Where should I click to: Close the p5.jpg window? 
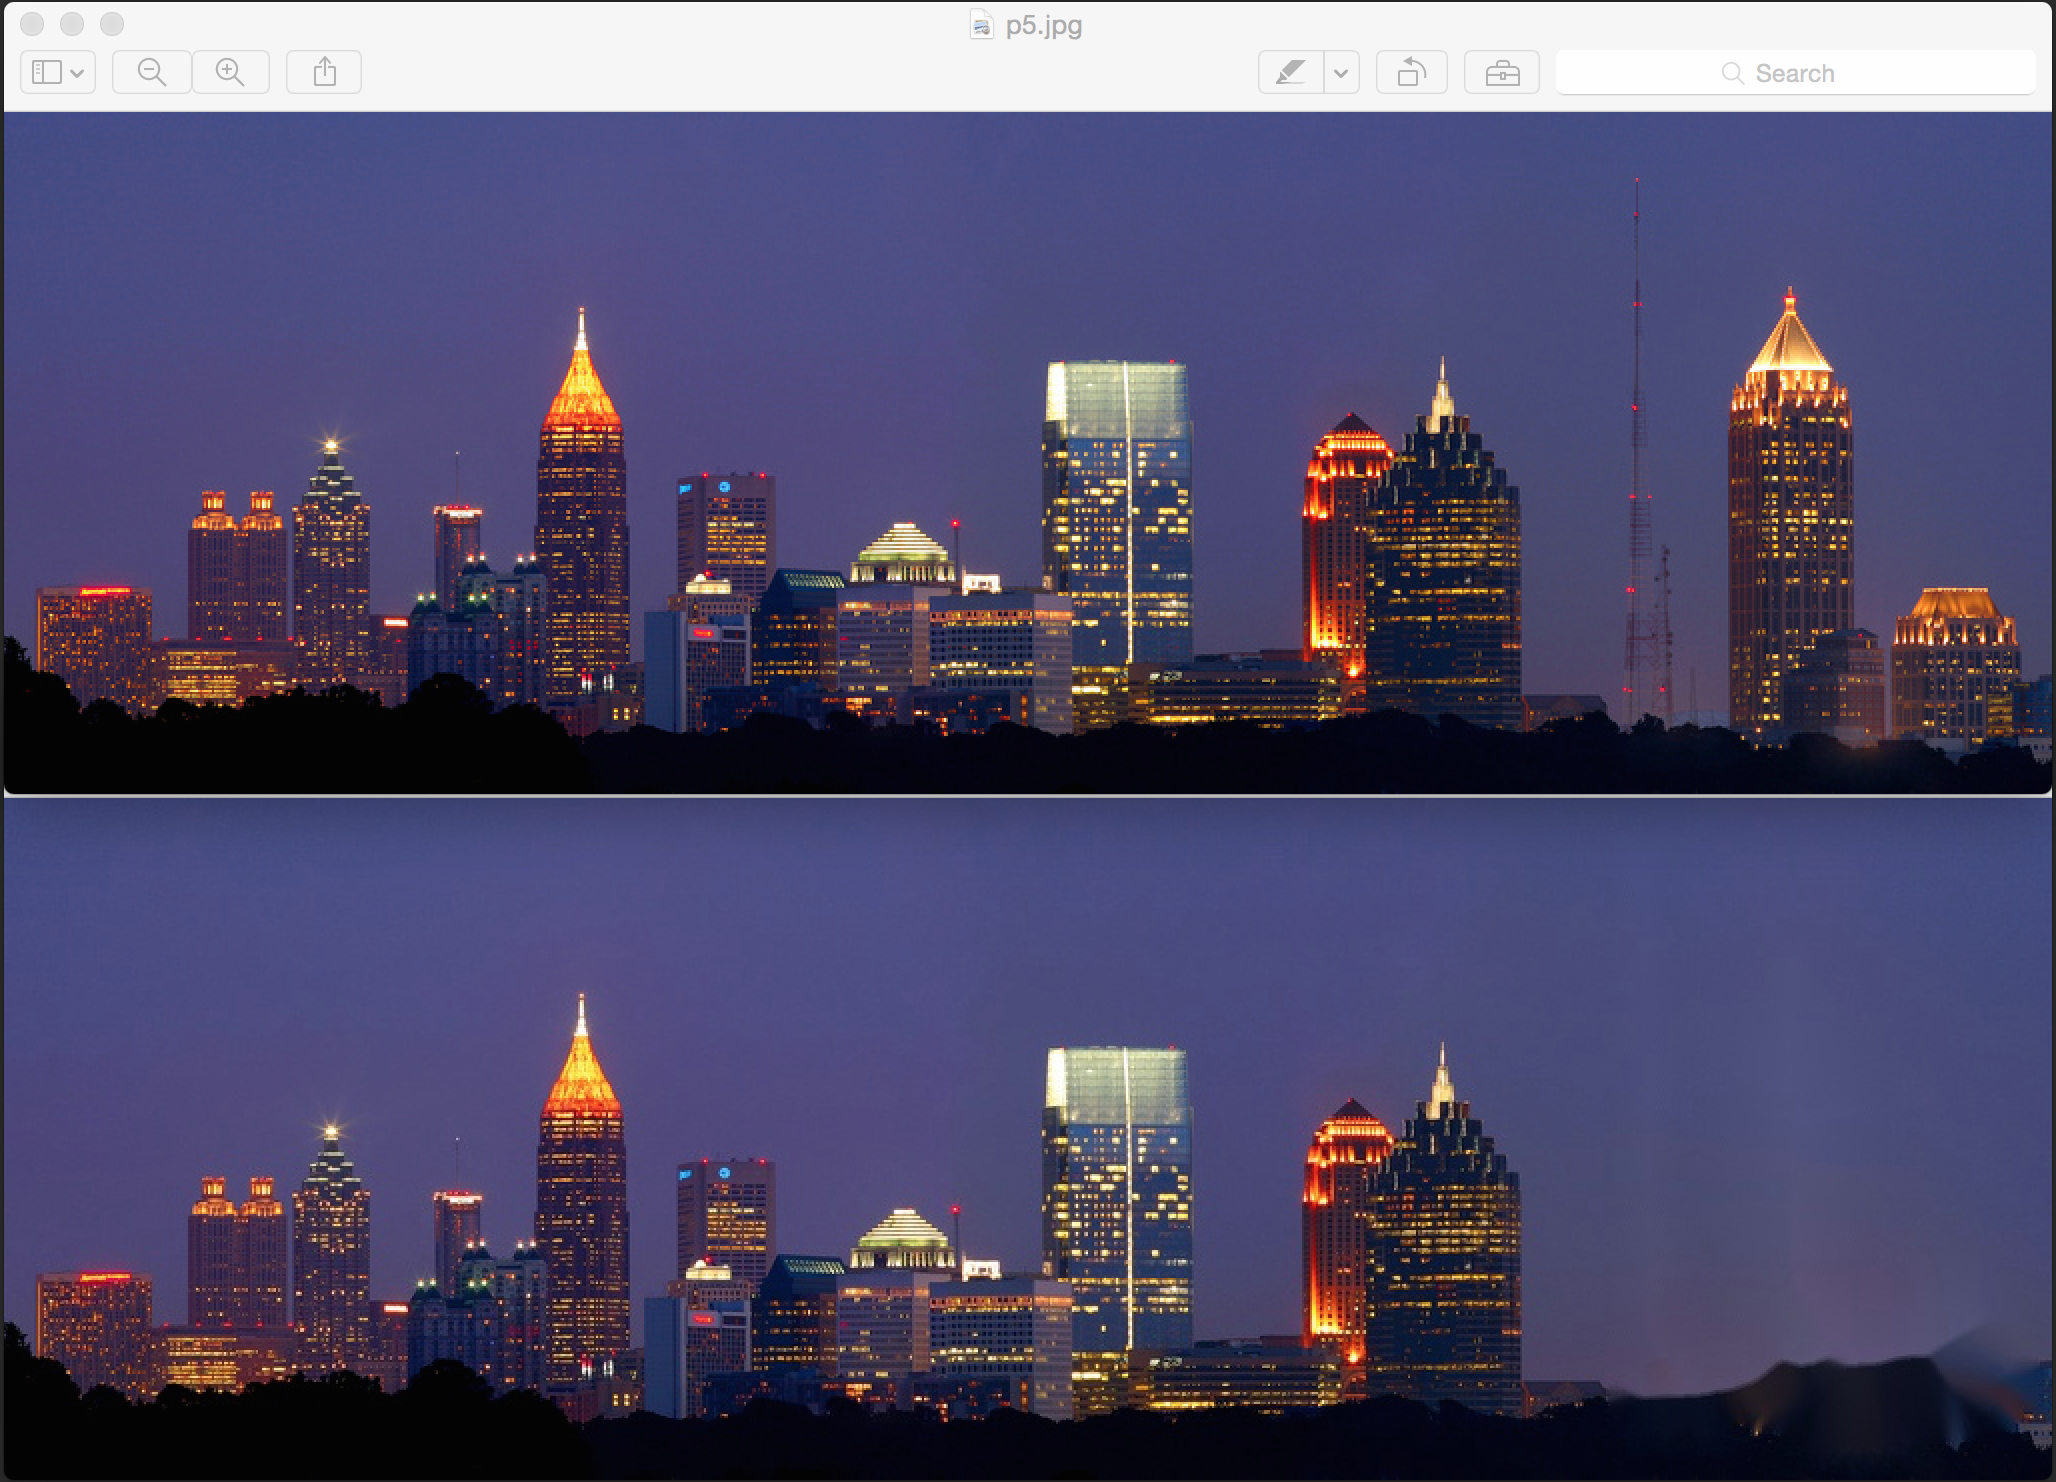[x=32, y=23]
